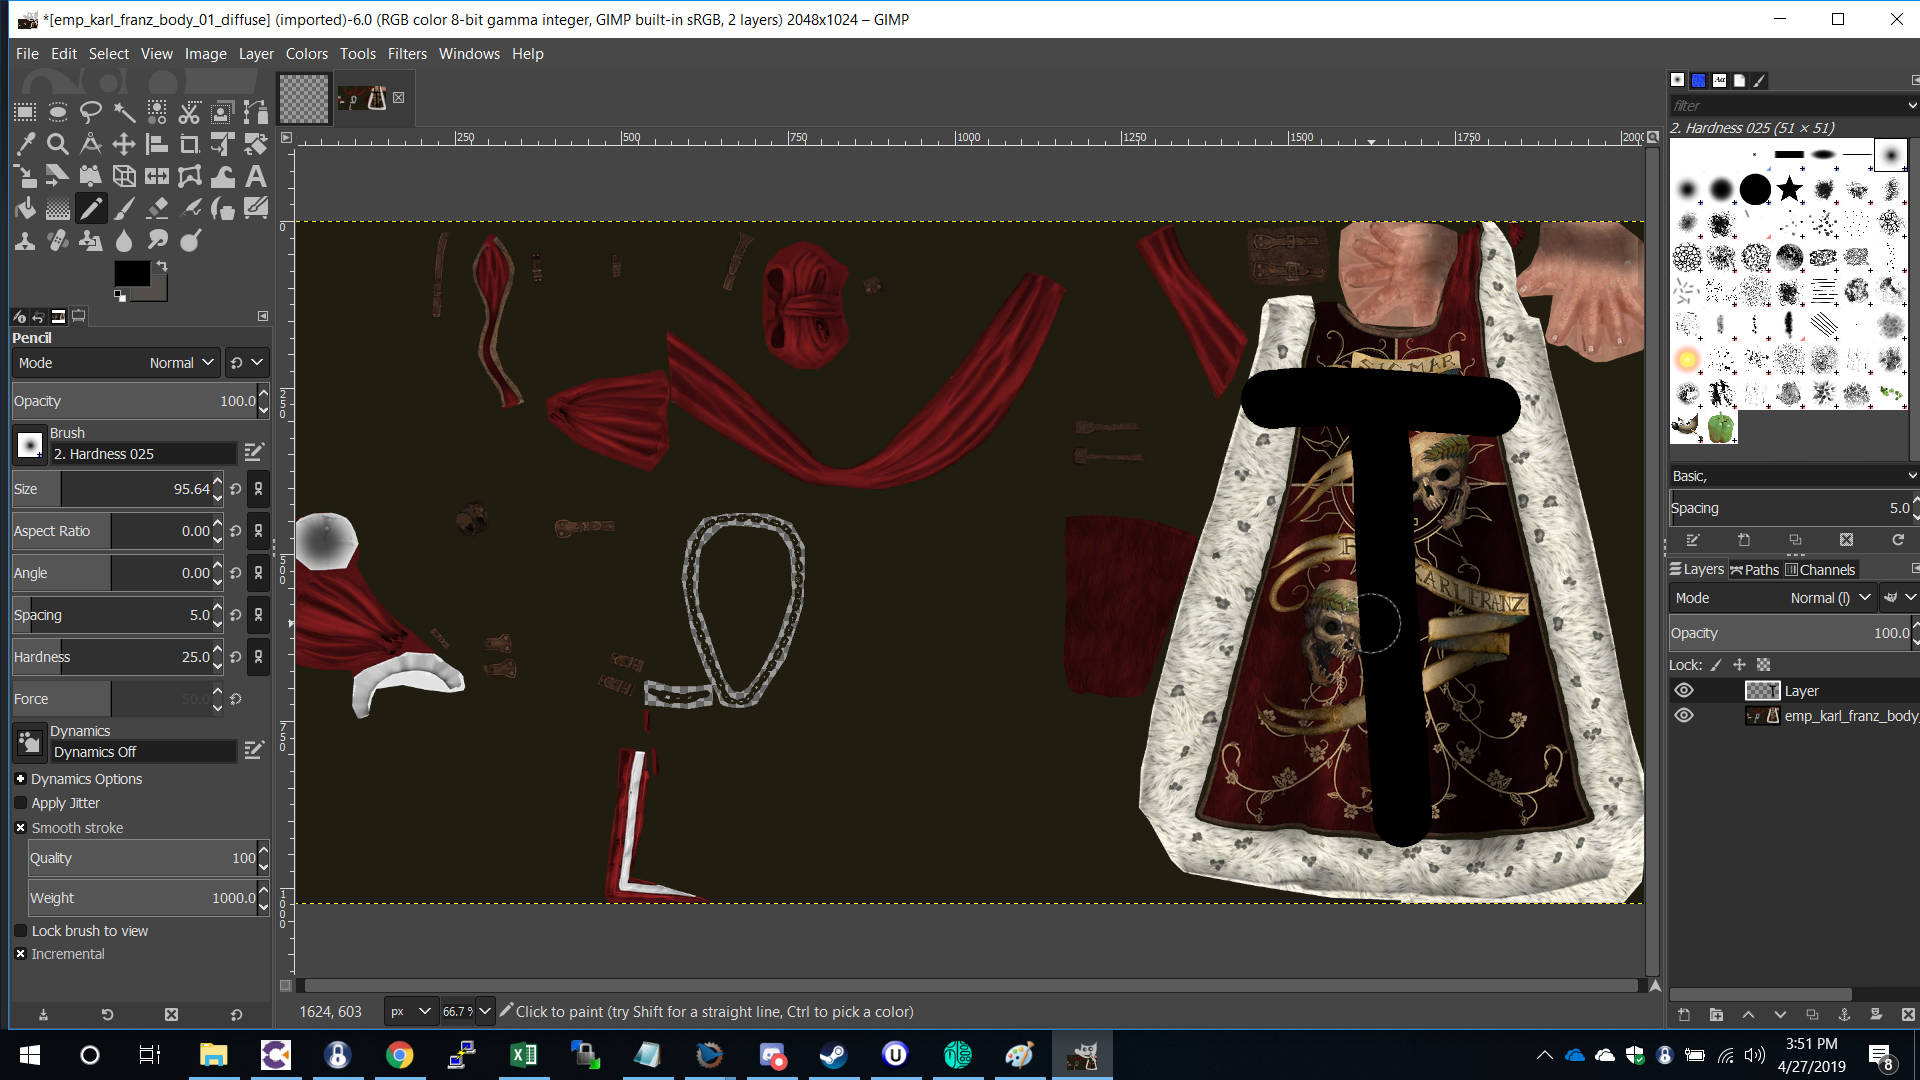The image size is (1920, 1080).
Task: Select the Eraser tool
Action: (x=157, y=208)
